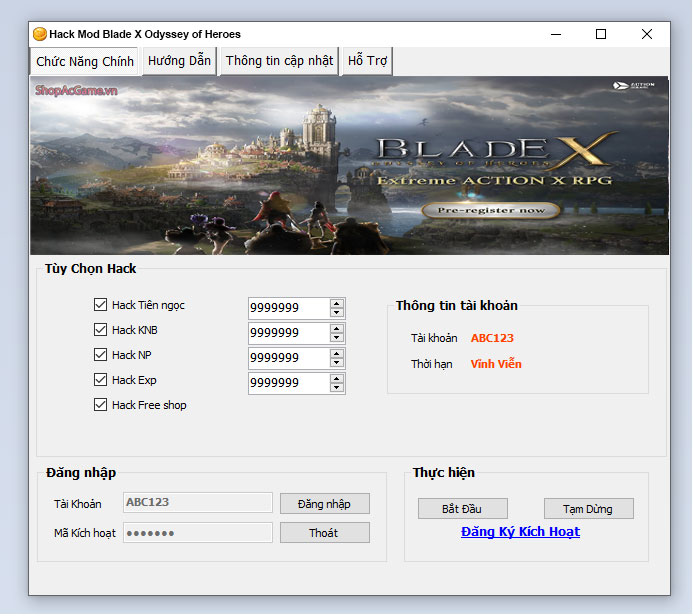The image size is (693, 616).
Task: Open the Hướng Dẫn tab
Action: click(179, 61)
